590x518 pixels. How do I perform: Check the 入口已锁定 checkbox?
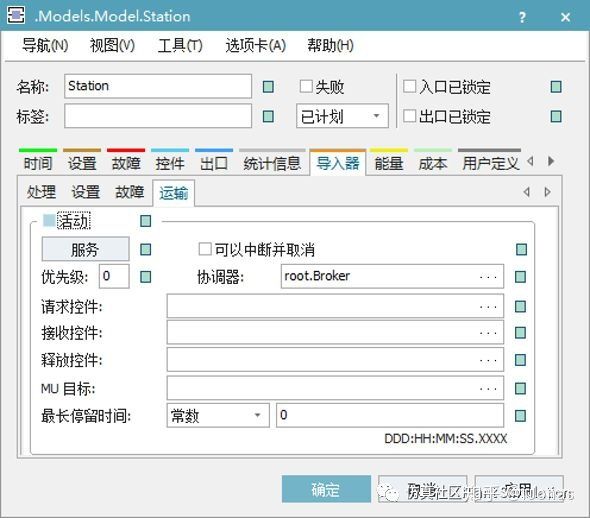click(x=409, y=87)
